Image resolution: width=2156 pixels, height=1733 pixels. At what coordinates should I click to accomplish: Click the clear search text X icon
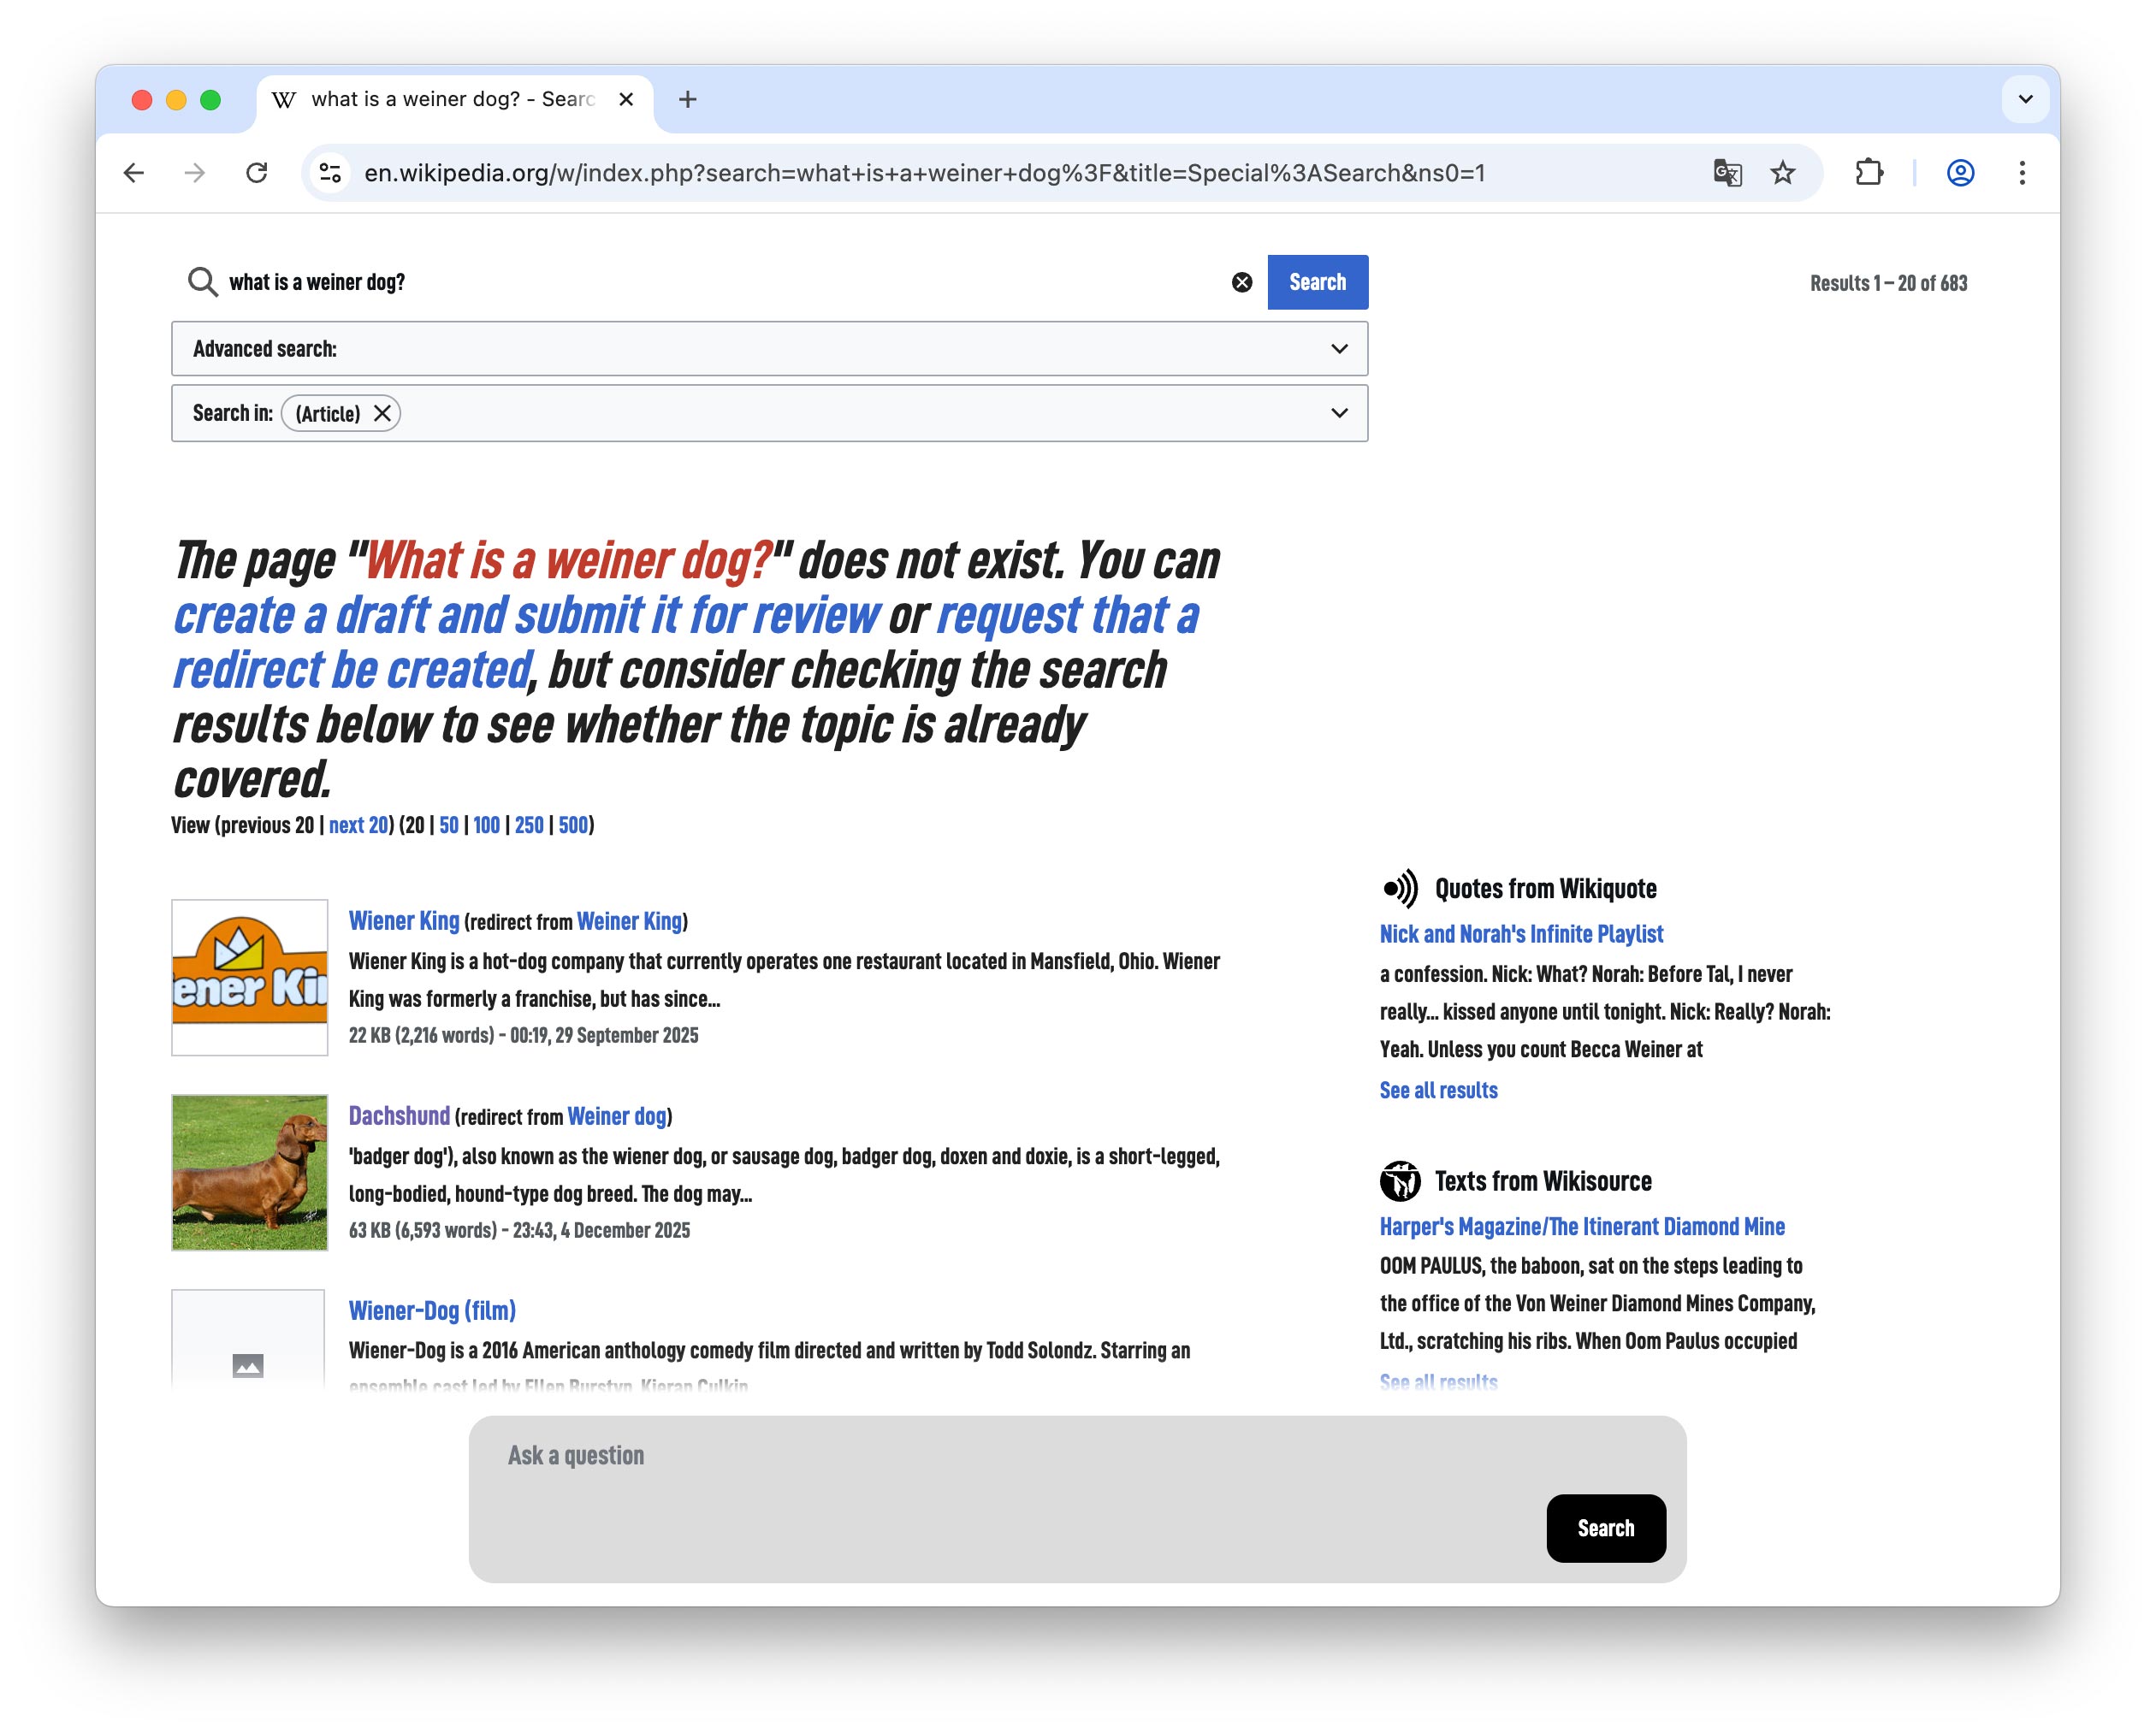[x=1241, y=282]
